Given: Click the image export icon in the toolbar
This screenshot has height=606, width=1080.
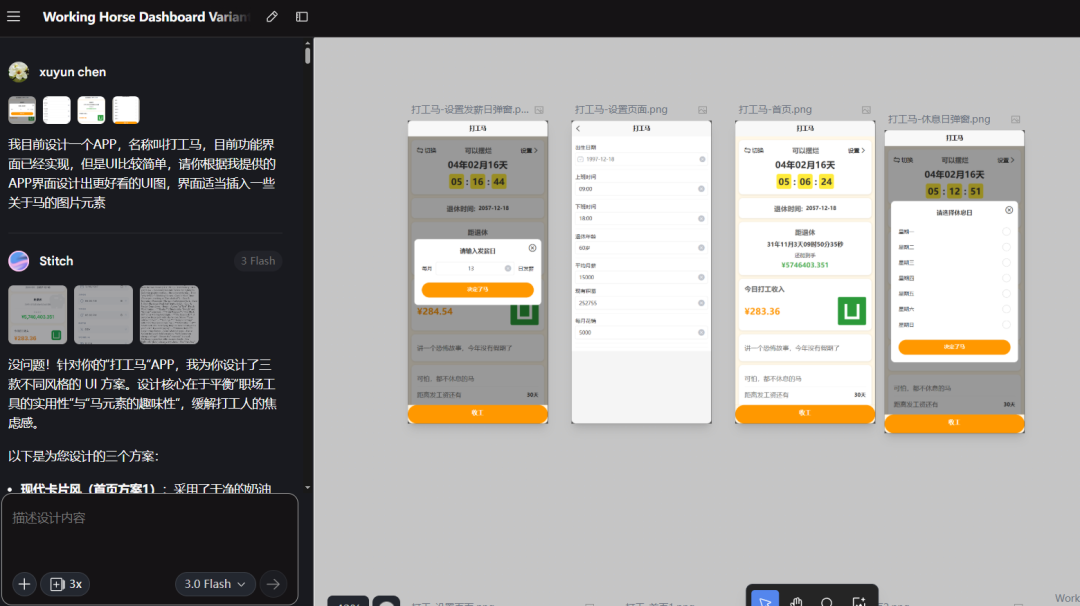Looking at the screenshot, I should click(858, 600).
